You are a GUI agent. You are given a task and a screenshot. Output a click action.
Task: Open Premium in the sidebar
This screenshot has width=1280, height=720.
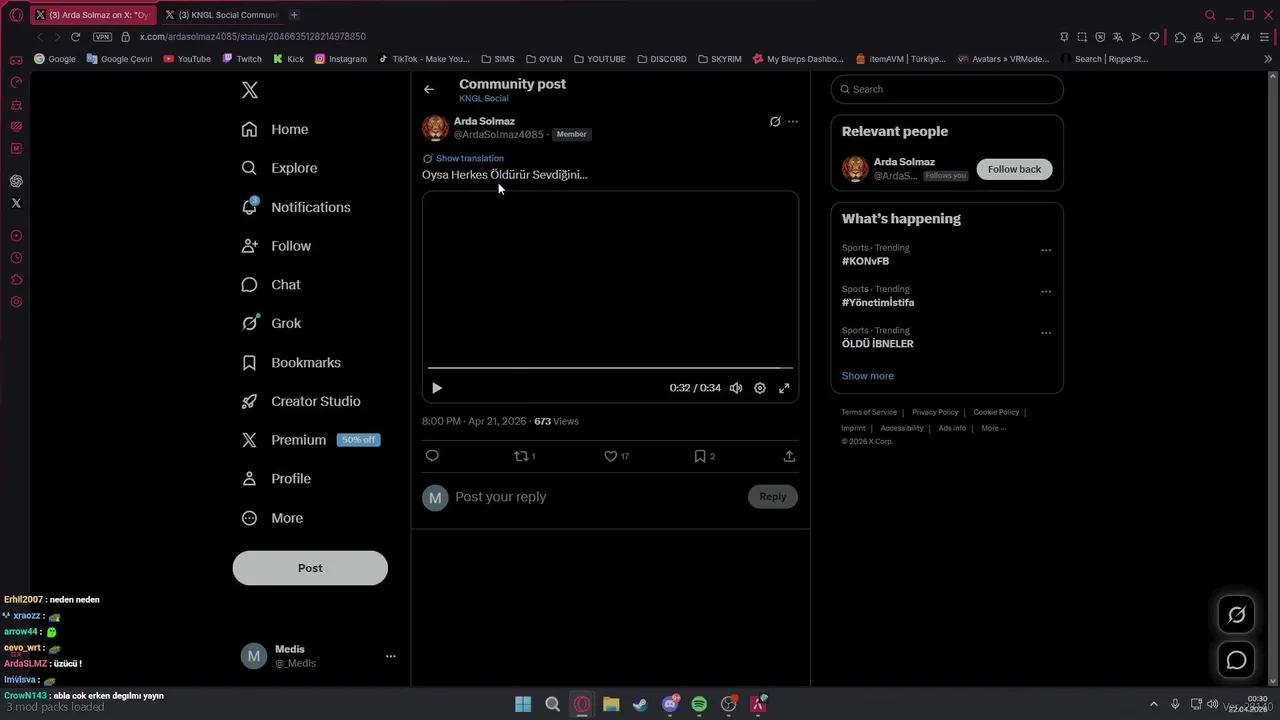310,440
